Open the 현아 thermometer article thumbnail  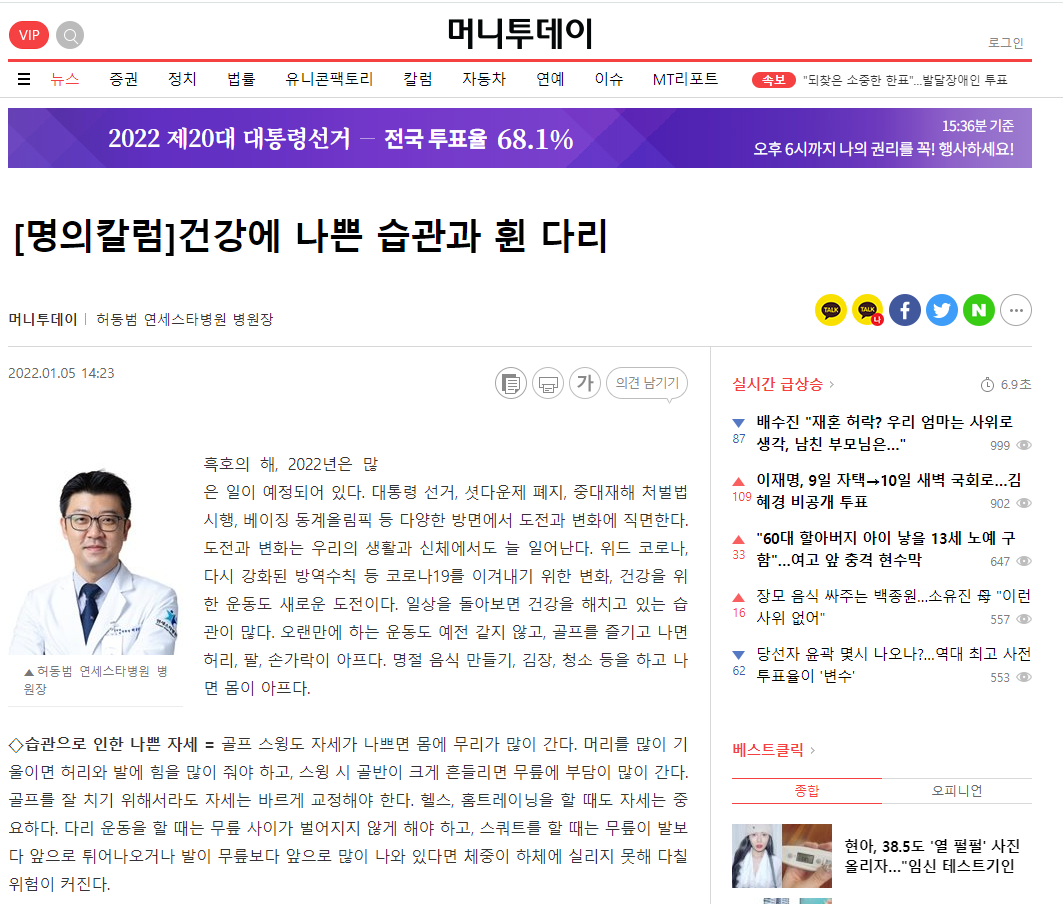point(782,856)
